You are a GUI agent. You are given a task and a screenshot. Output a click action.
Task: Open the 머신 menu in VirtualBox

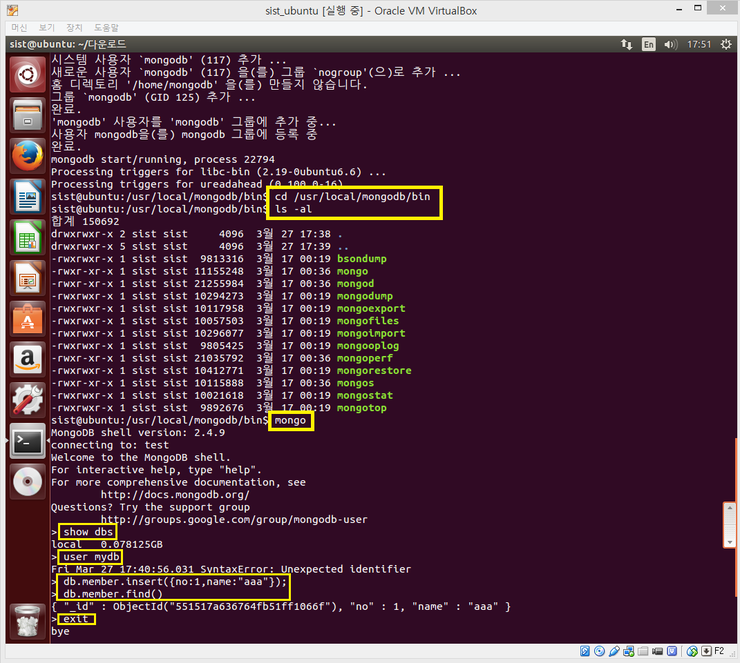[20, 27]
